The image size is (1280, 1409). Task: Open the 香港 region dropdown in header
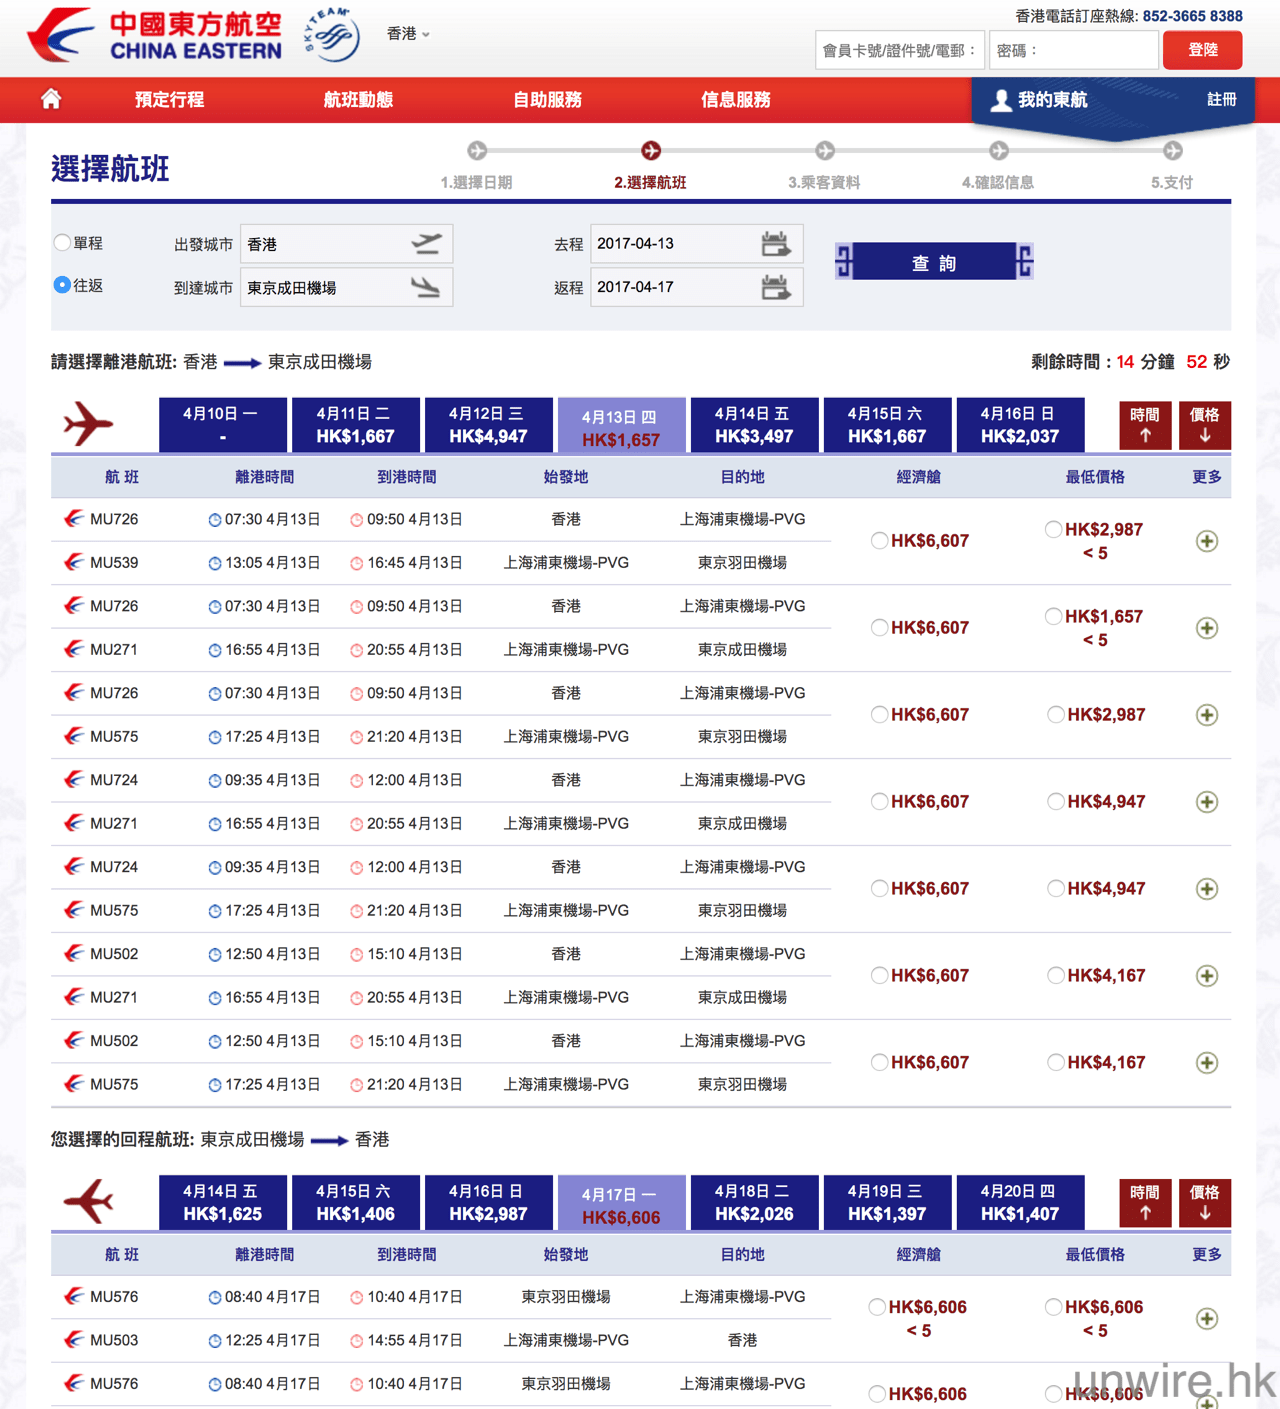pyautogui.click(x=408, y=34)
